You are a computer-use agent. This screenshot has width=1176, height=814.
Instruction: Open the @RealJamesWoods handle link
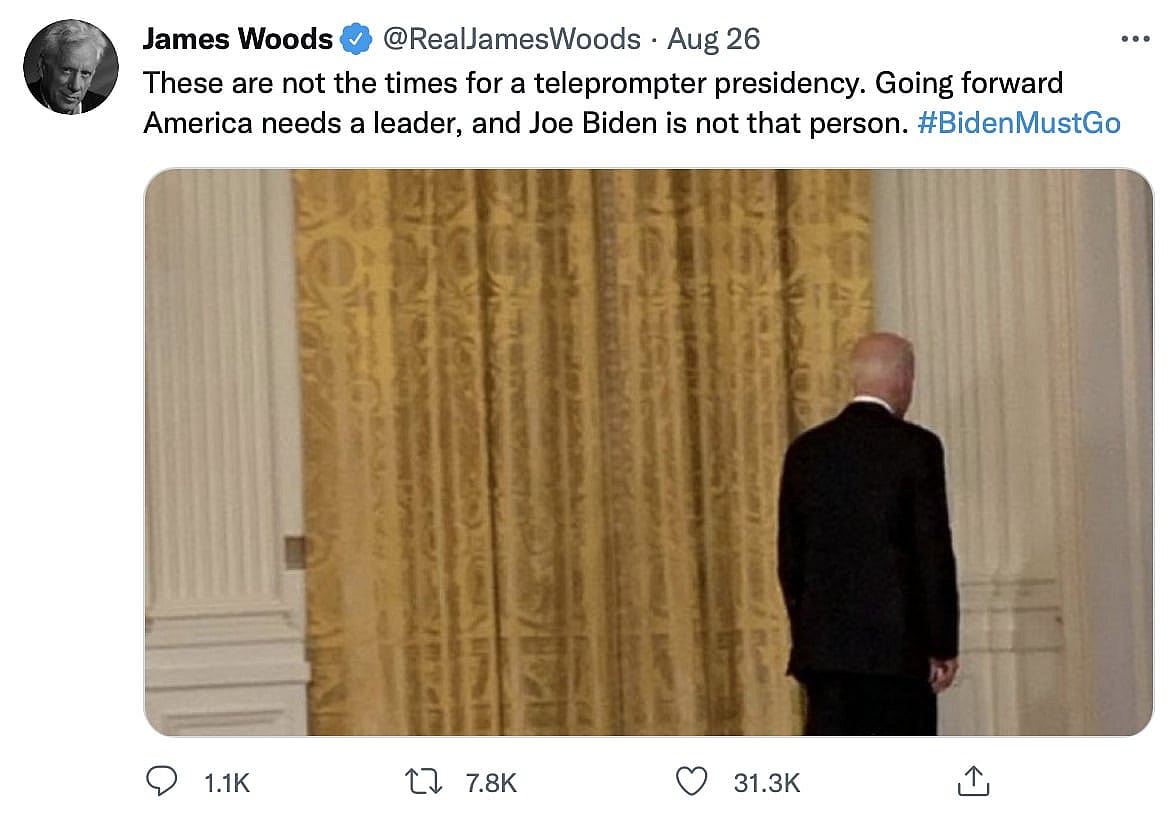[x=512, y=39]
